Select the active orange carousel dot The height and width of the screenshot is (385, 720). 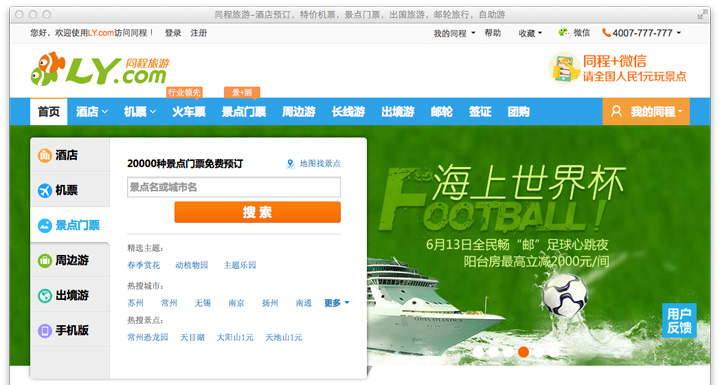click(523, 352)
